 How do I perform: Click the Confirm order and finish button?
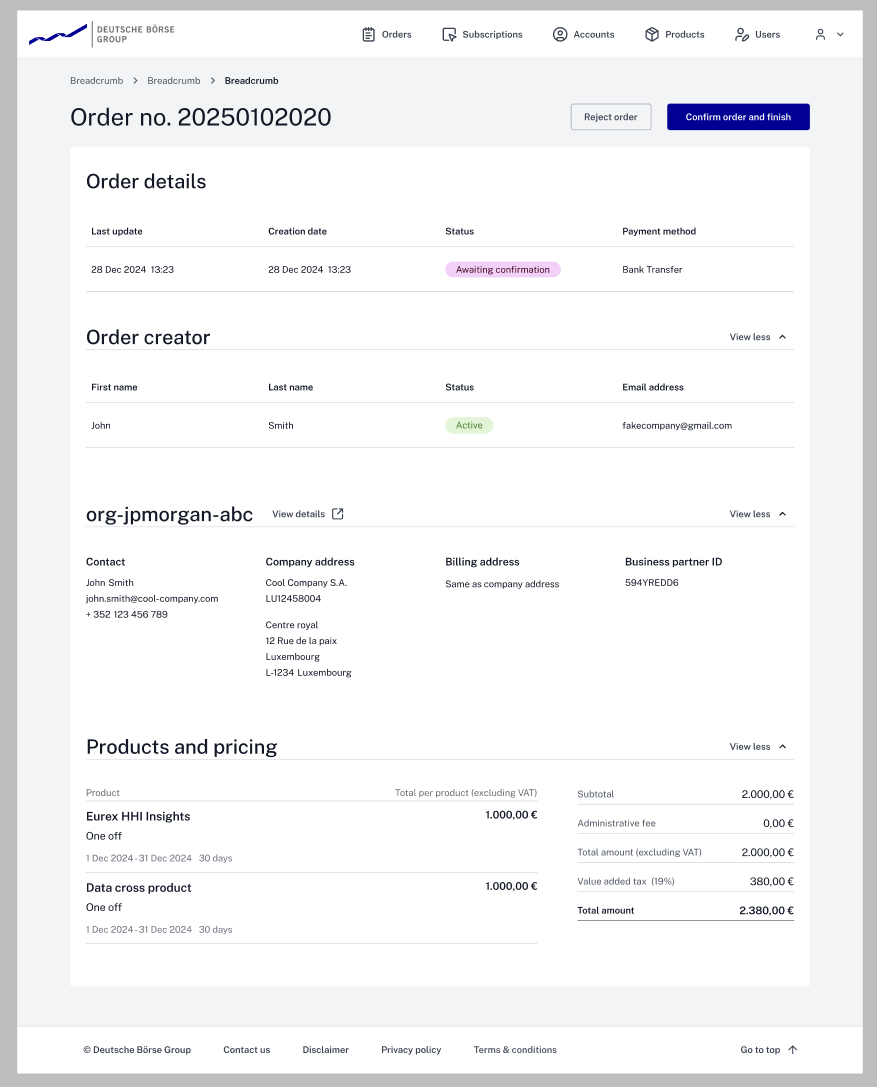[x=738, y=116]
